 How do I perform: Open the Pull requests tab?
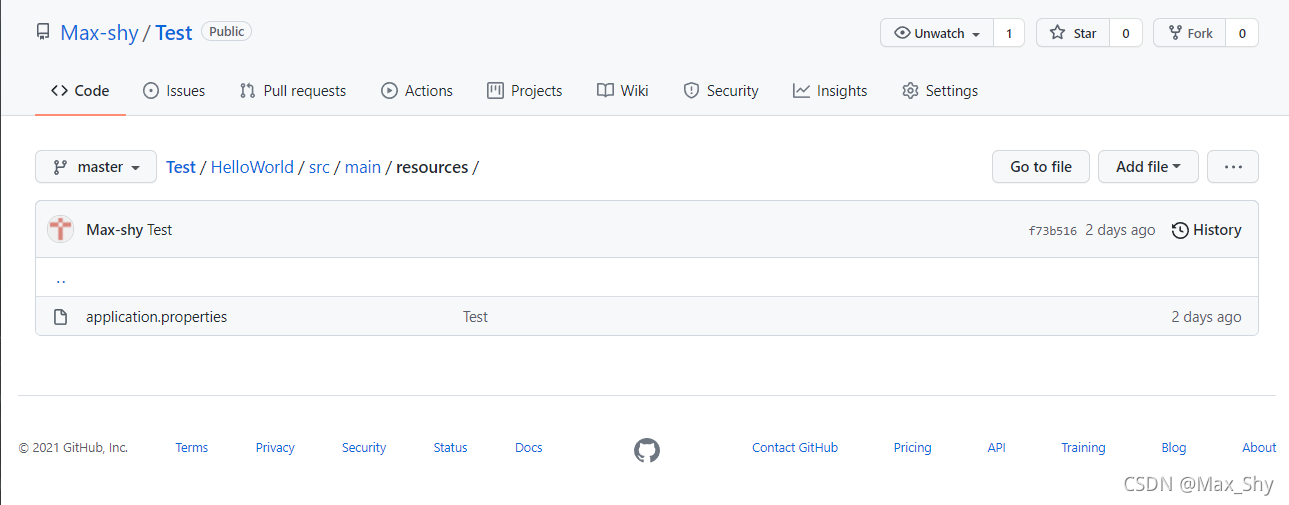293,91
